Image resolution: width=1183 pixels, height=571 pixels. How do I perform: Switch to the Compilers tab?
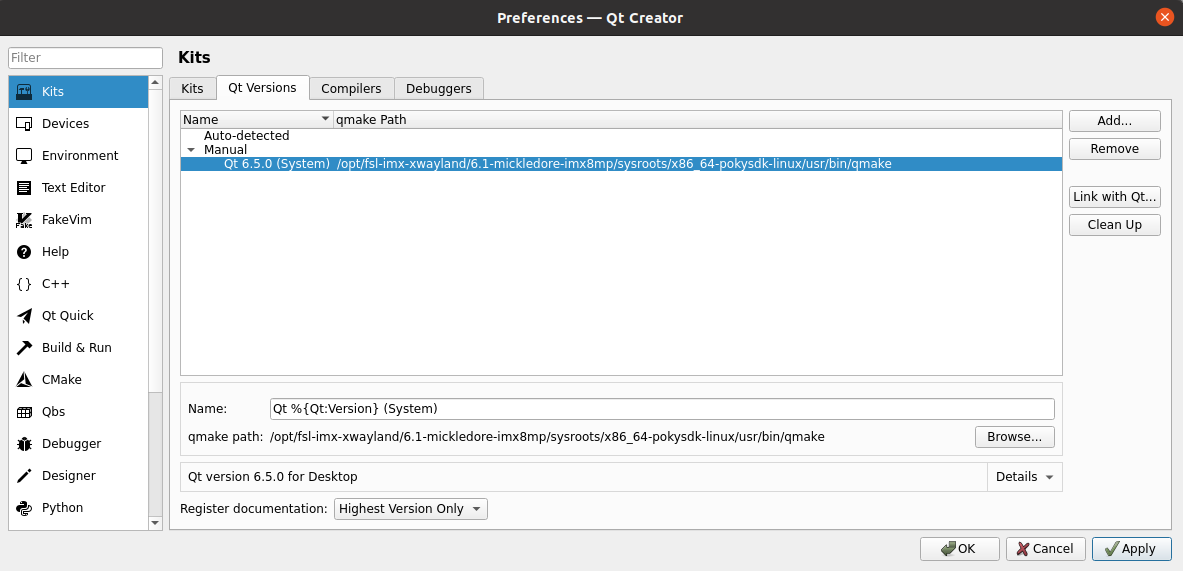point(352,88)
